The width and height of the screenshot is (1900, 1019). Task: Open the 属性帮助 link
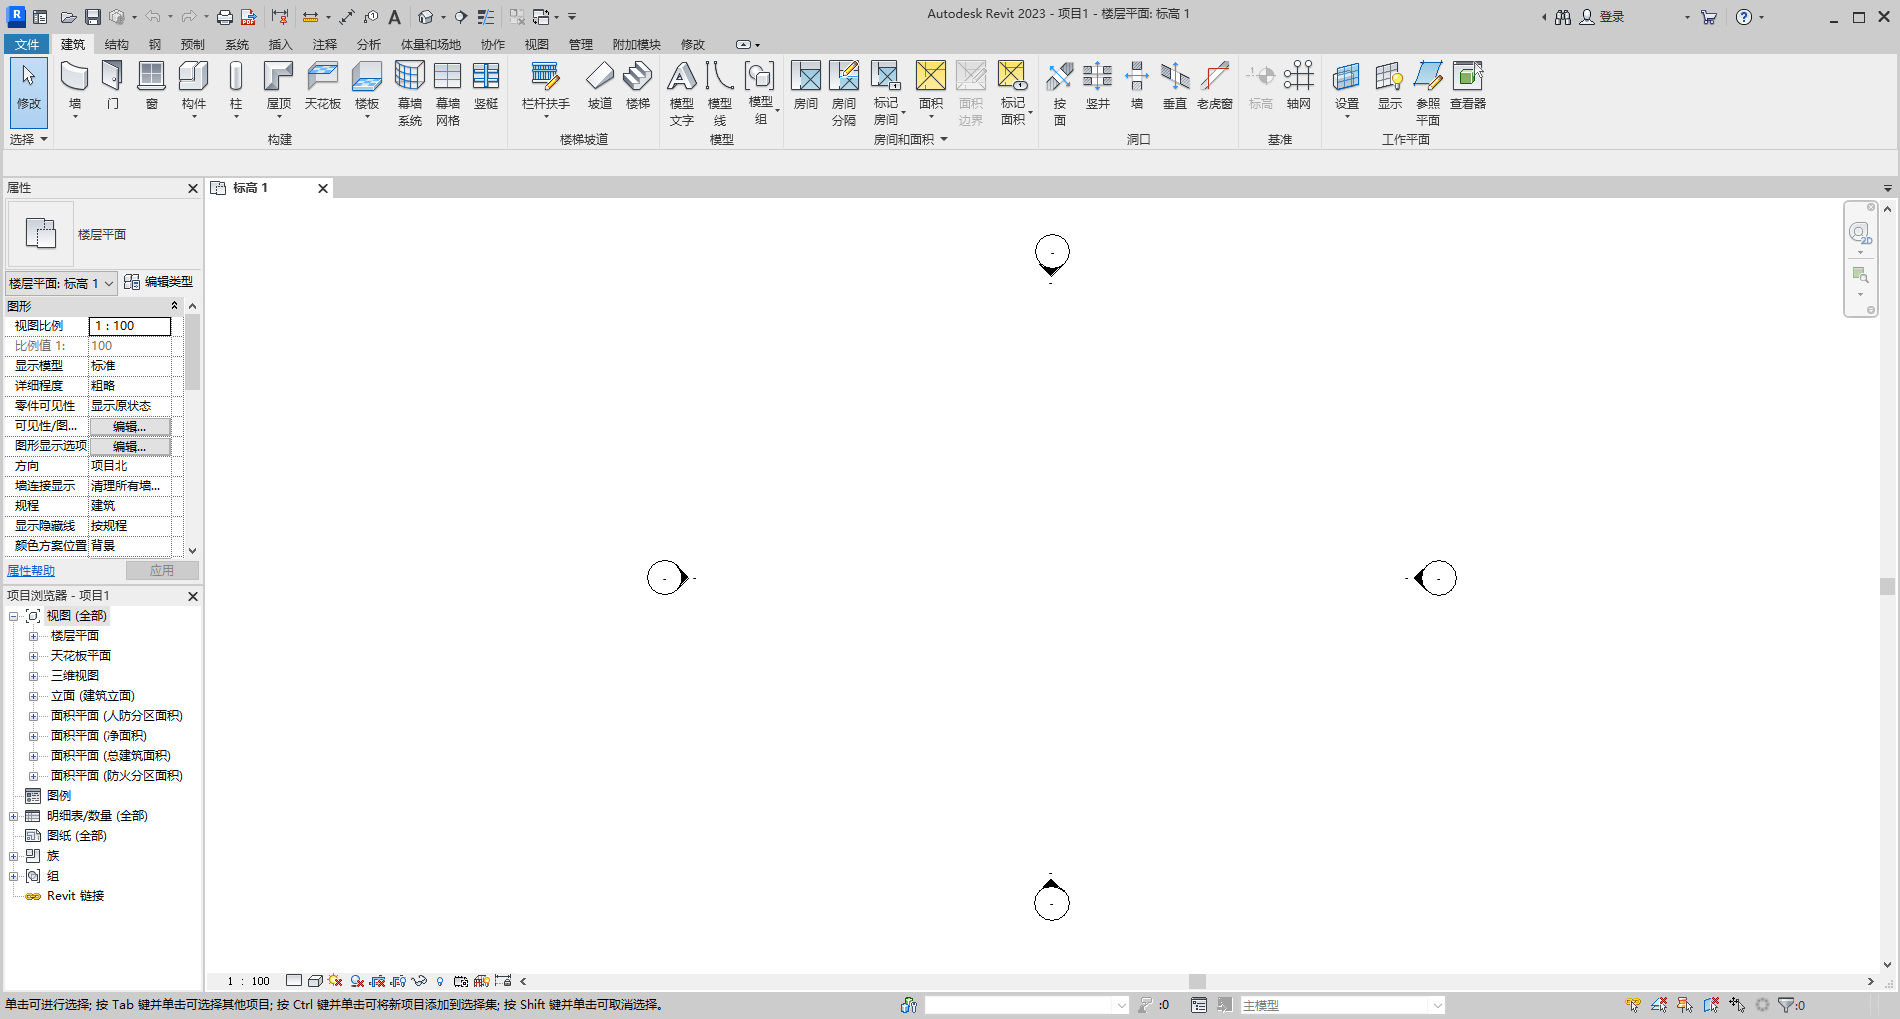[x=30, y=570]
